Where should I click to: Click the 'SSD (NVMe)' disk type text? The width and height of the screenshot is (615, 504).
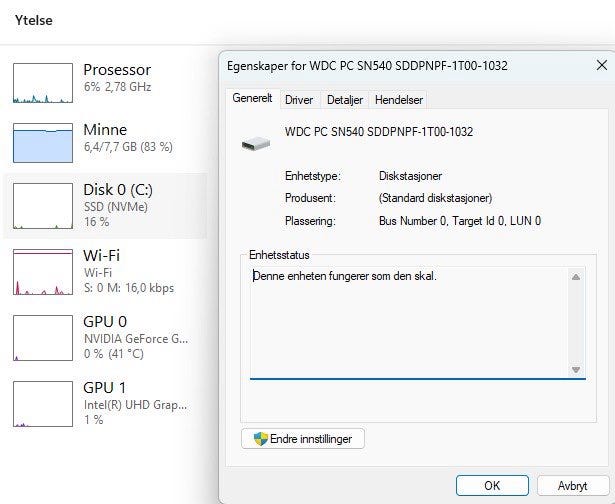[116, 207]
